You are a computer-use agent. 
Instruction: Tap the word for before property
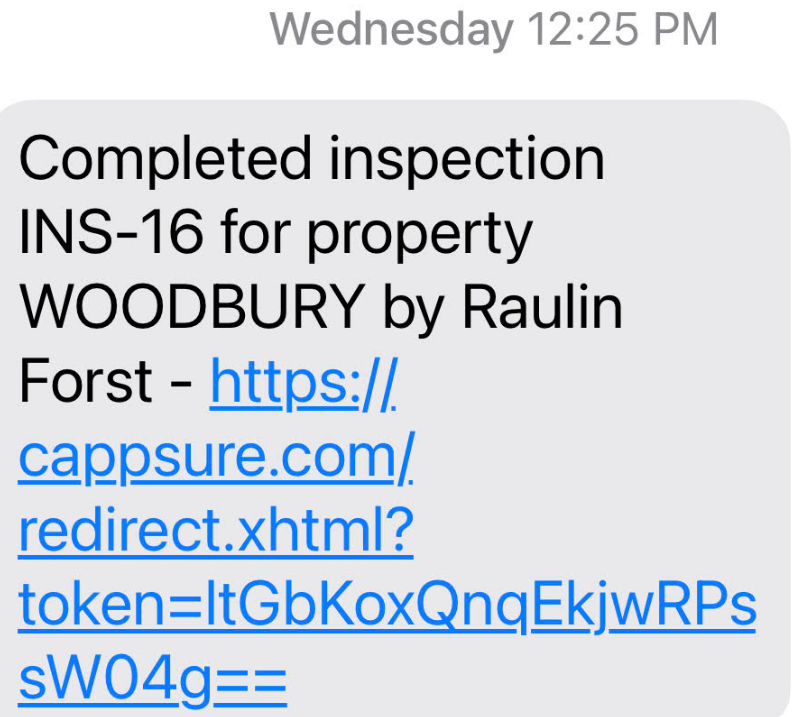pyautogui.click(x=256, y=231)
